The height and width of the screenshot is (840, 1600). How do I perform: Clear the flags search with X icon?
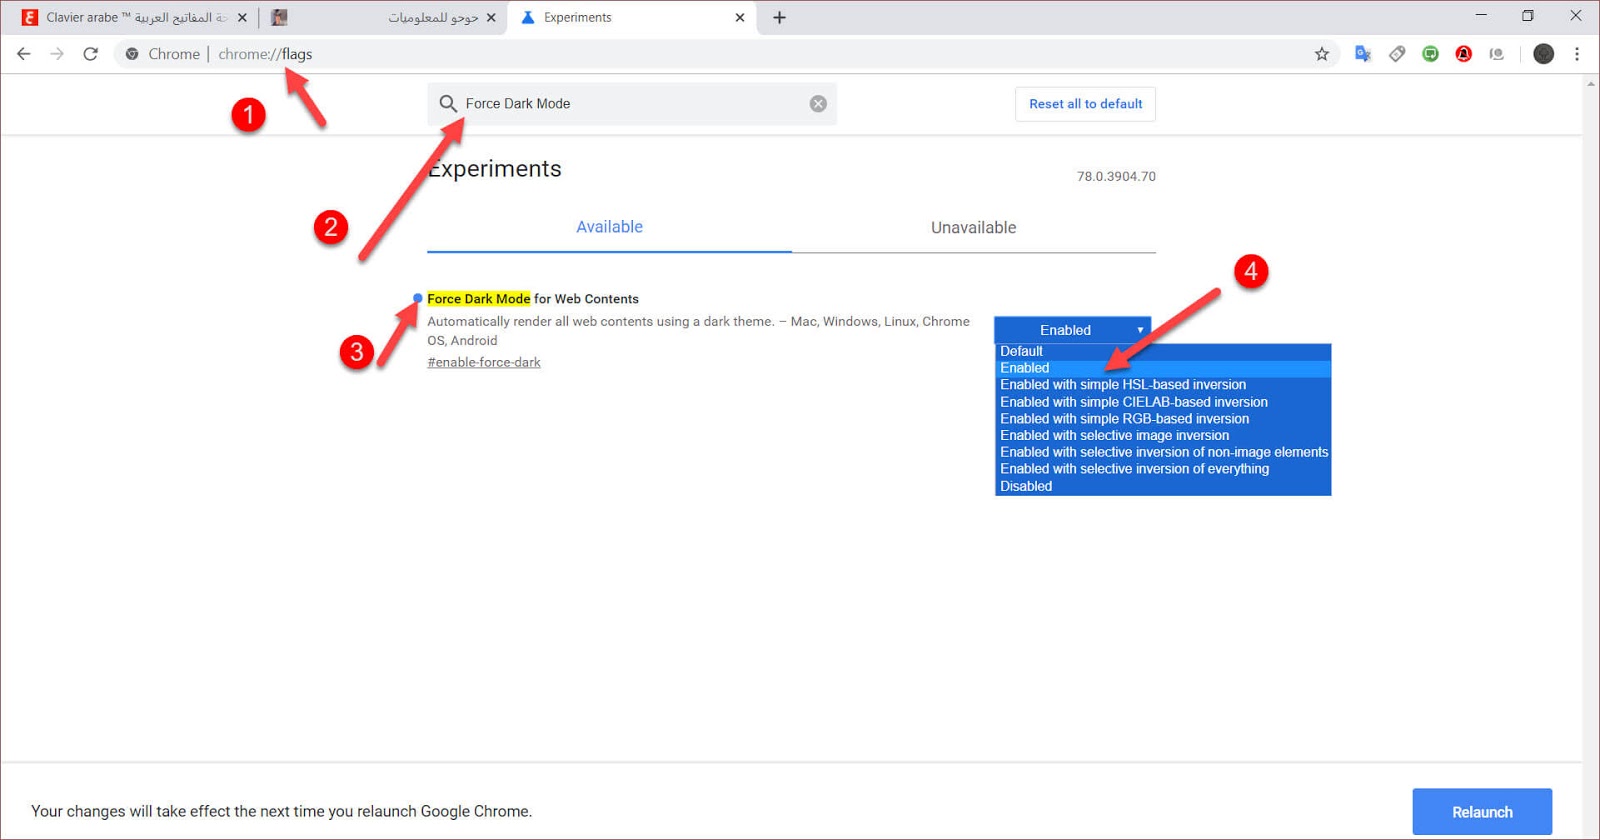818,104
